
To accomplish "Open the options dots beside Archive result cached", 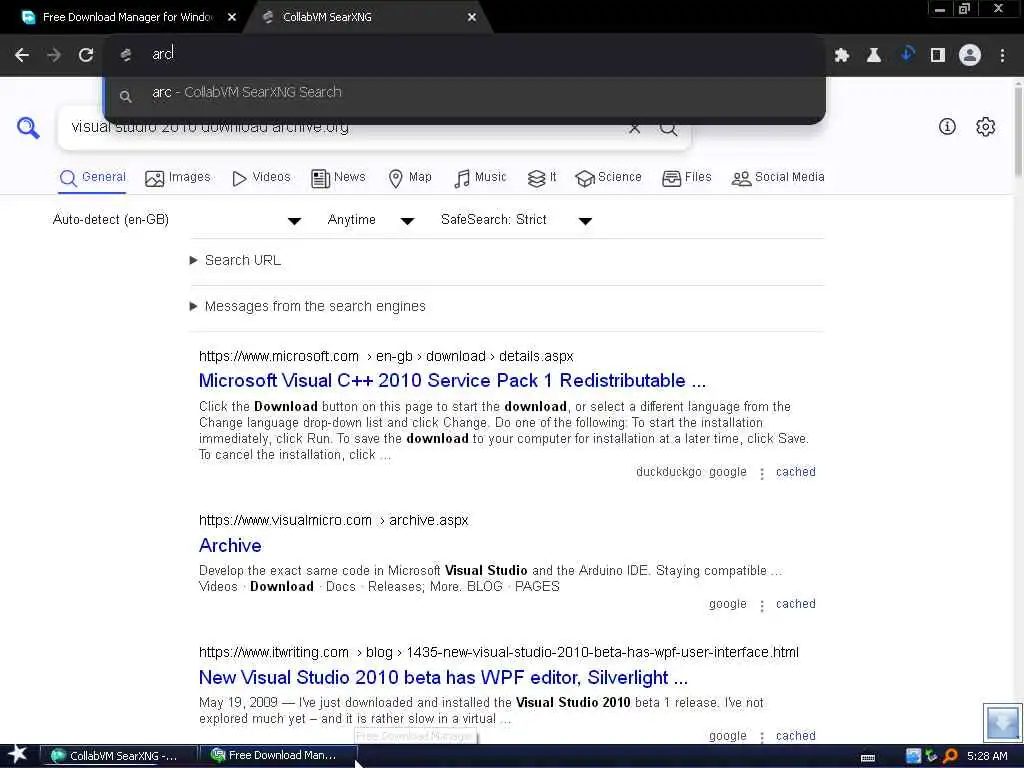I will pyautogui.click(x=761, y=605).
